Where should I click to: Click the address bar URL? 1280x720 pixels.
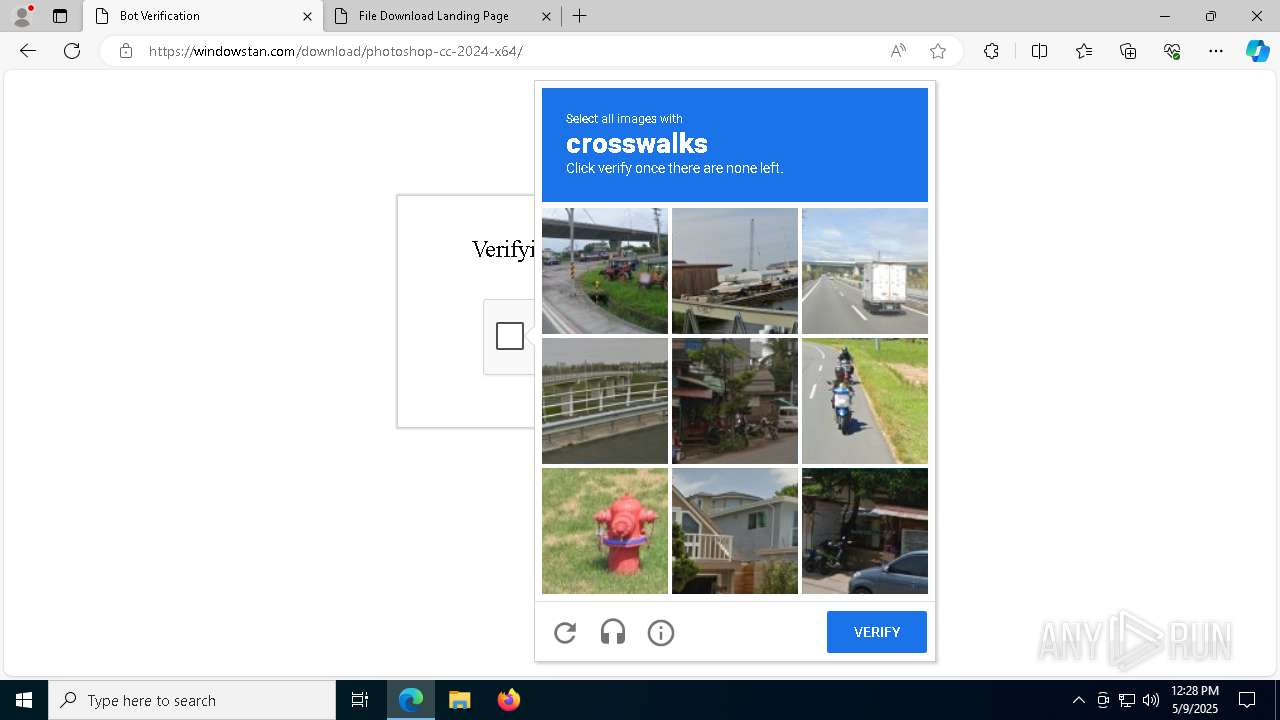click(x=336, y=51)
